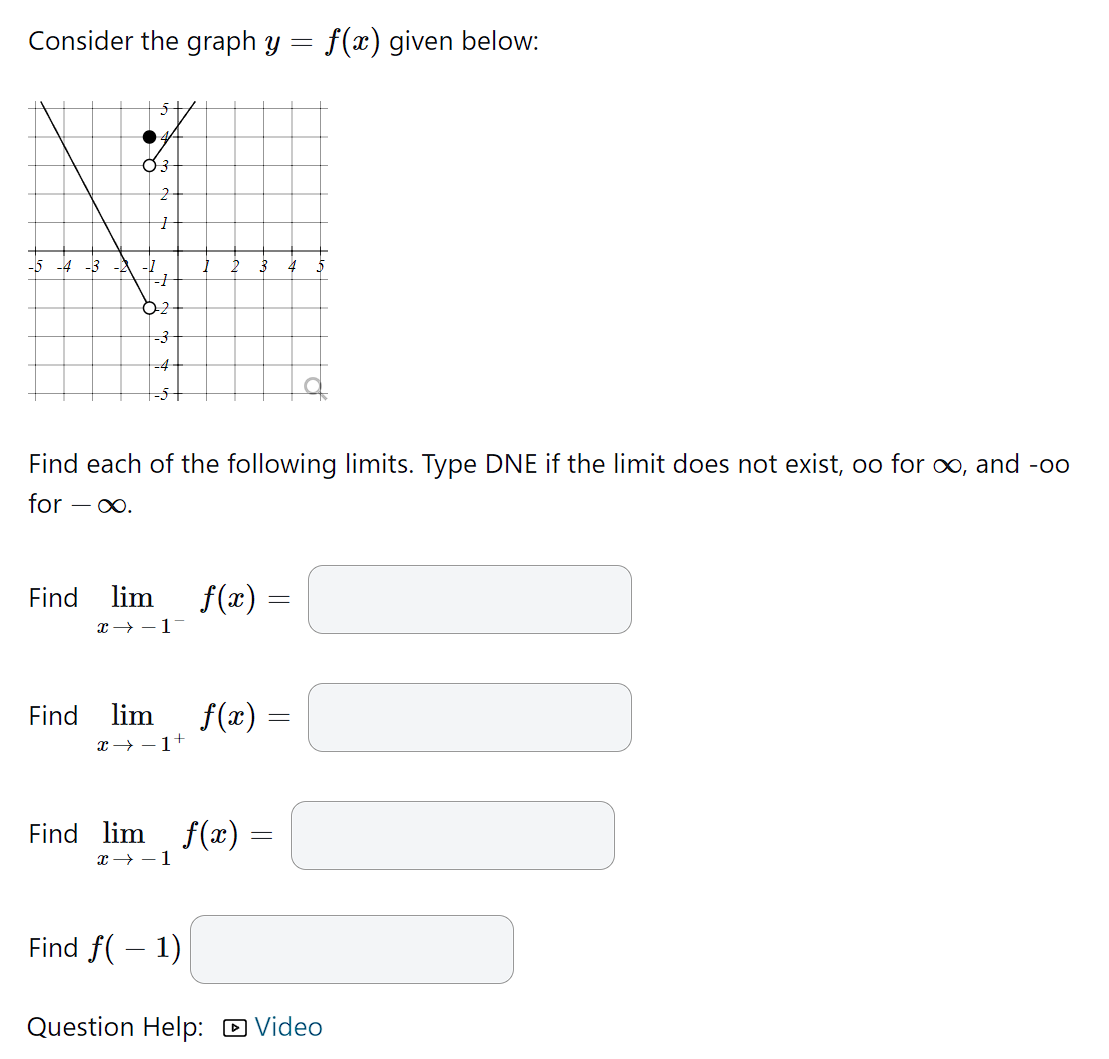This screenshot has width=1109, height=1059.
Task: Click the answer box for f(-1)
Action: [351, 950]
